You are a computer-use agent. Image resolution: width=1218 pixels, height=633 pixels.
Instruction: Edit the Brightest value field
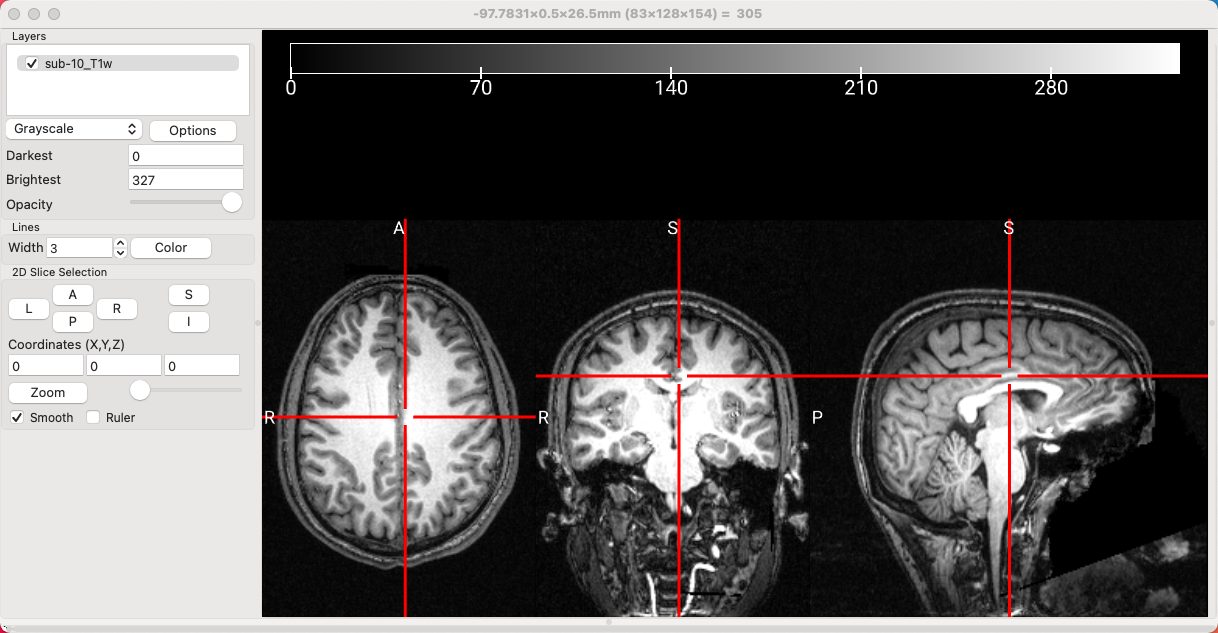point(186,180)
